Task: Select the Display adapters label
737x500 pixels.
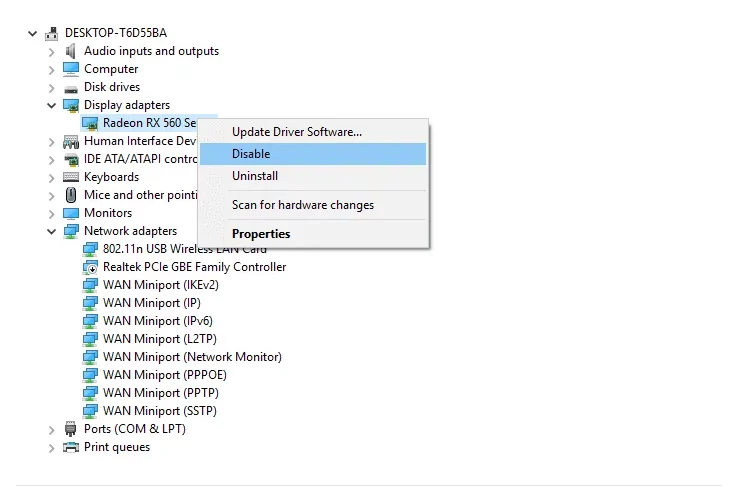Action: (x=127, y=105)
